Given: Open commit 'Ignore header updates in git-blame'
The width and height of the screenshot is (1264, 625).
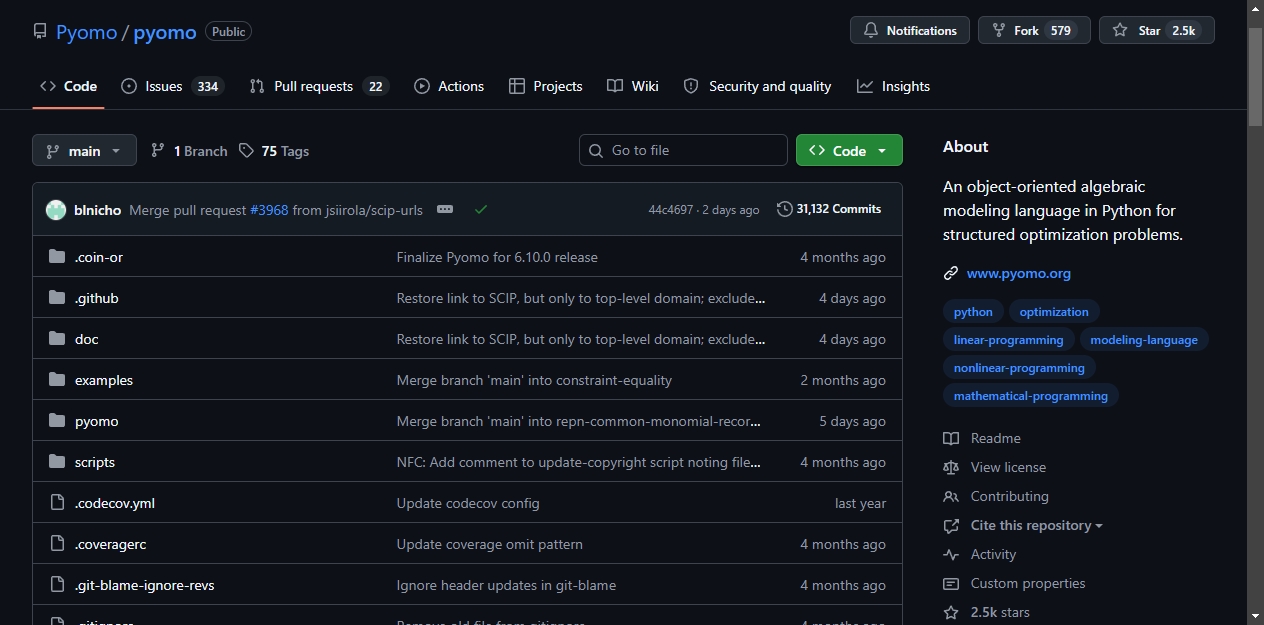Looking at the screenshot, I should pyautogui.click(x=506, y=585).
